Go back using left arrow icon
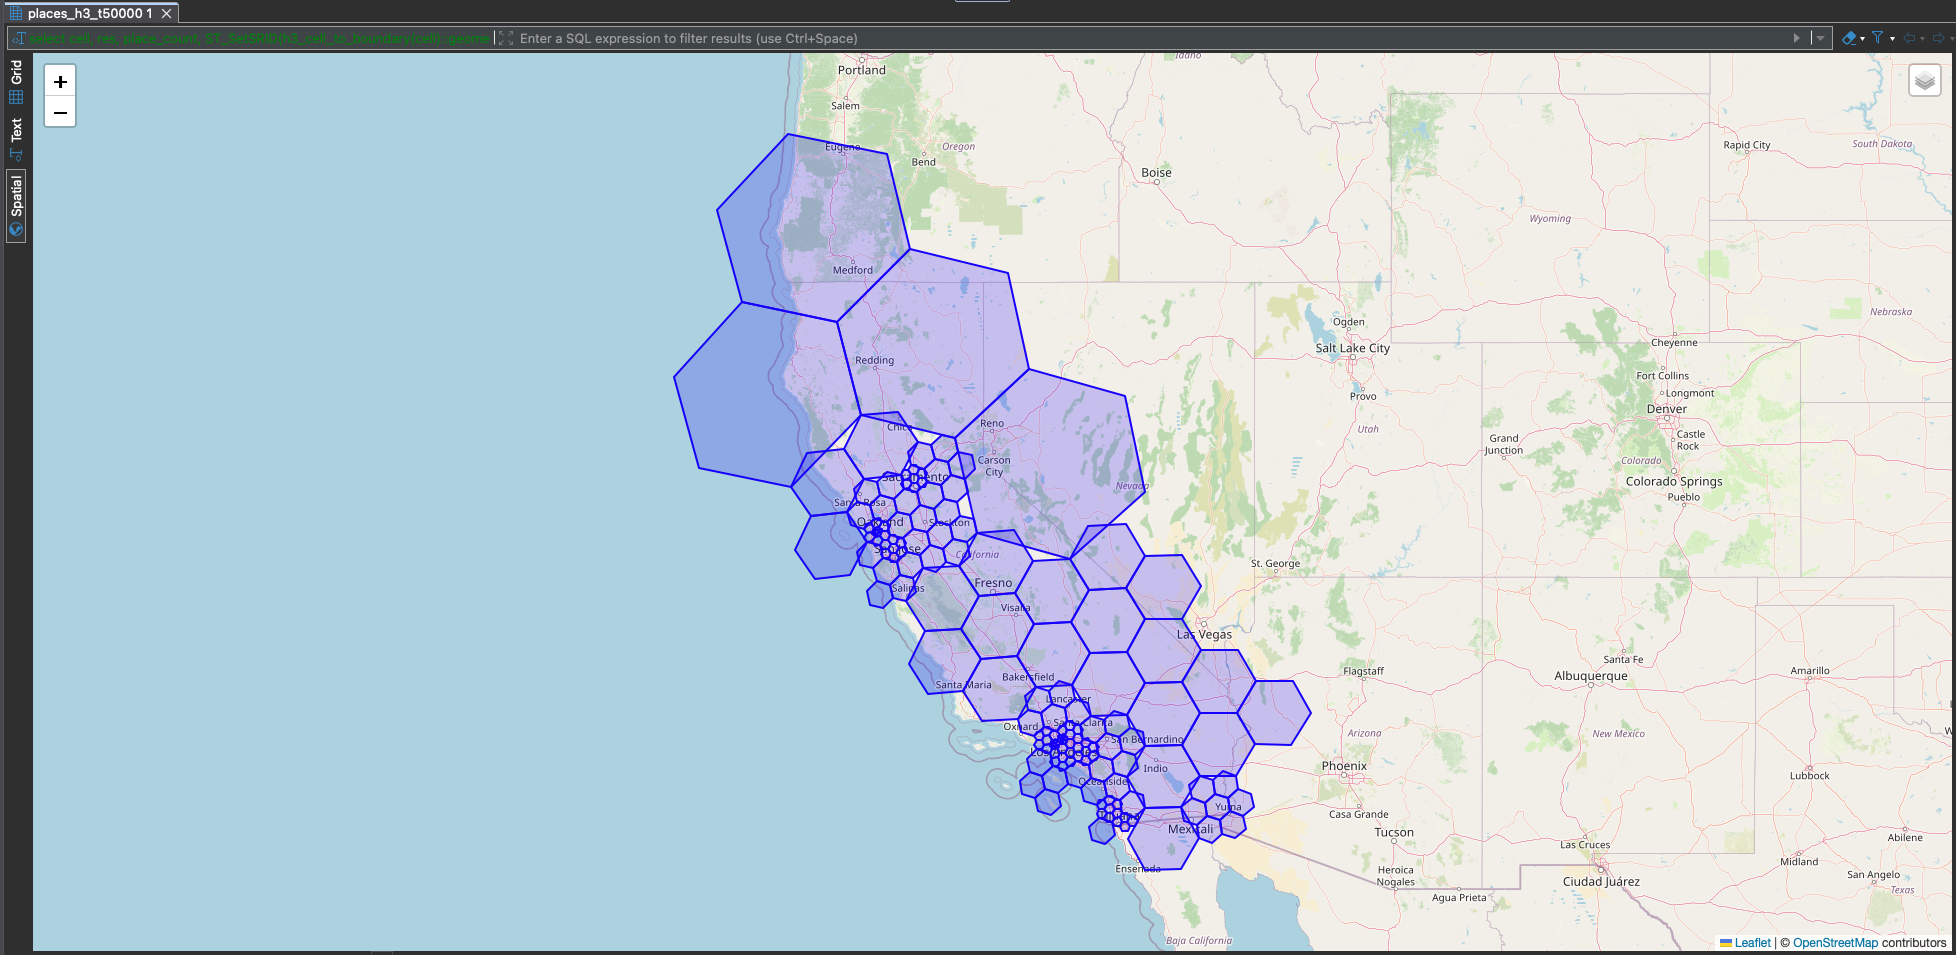The height and width of the screenshot is (955, 1956). click(x=1909, y=38)
